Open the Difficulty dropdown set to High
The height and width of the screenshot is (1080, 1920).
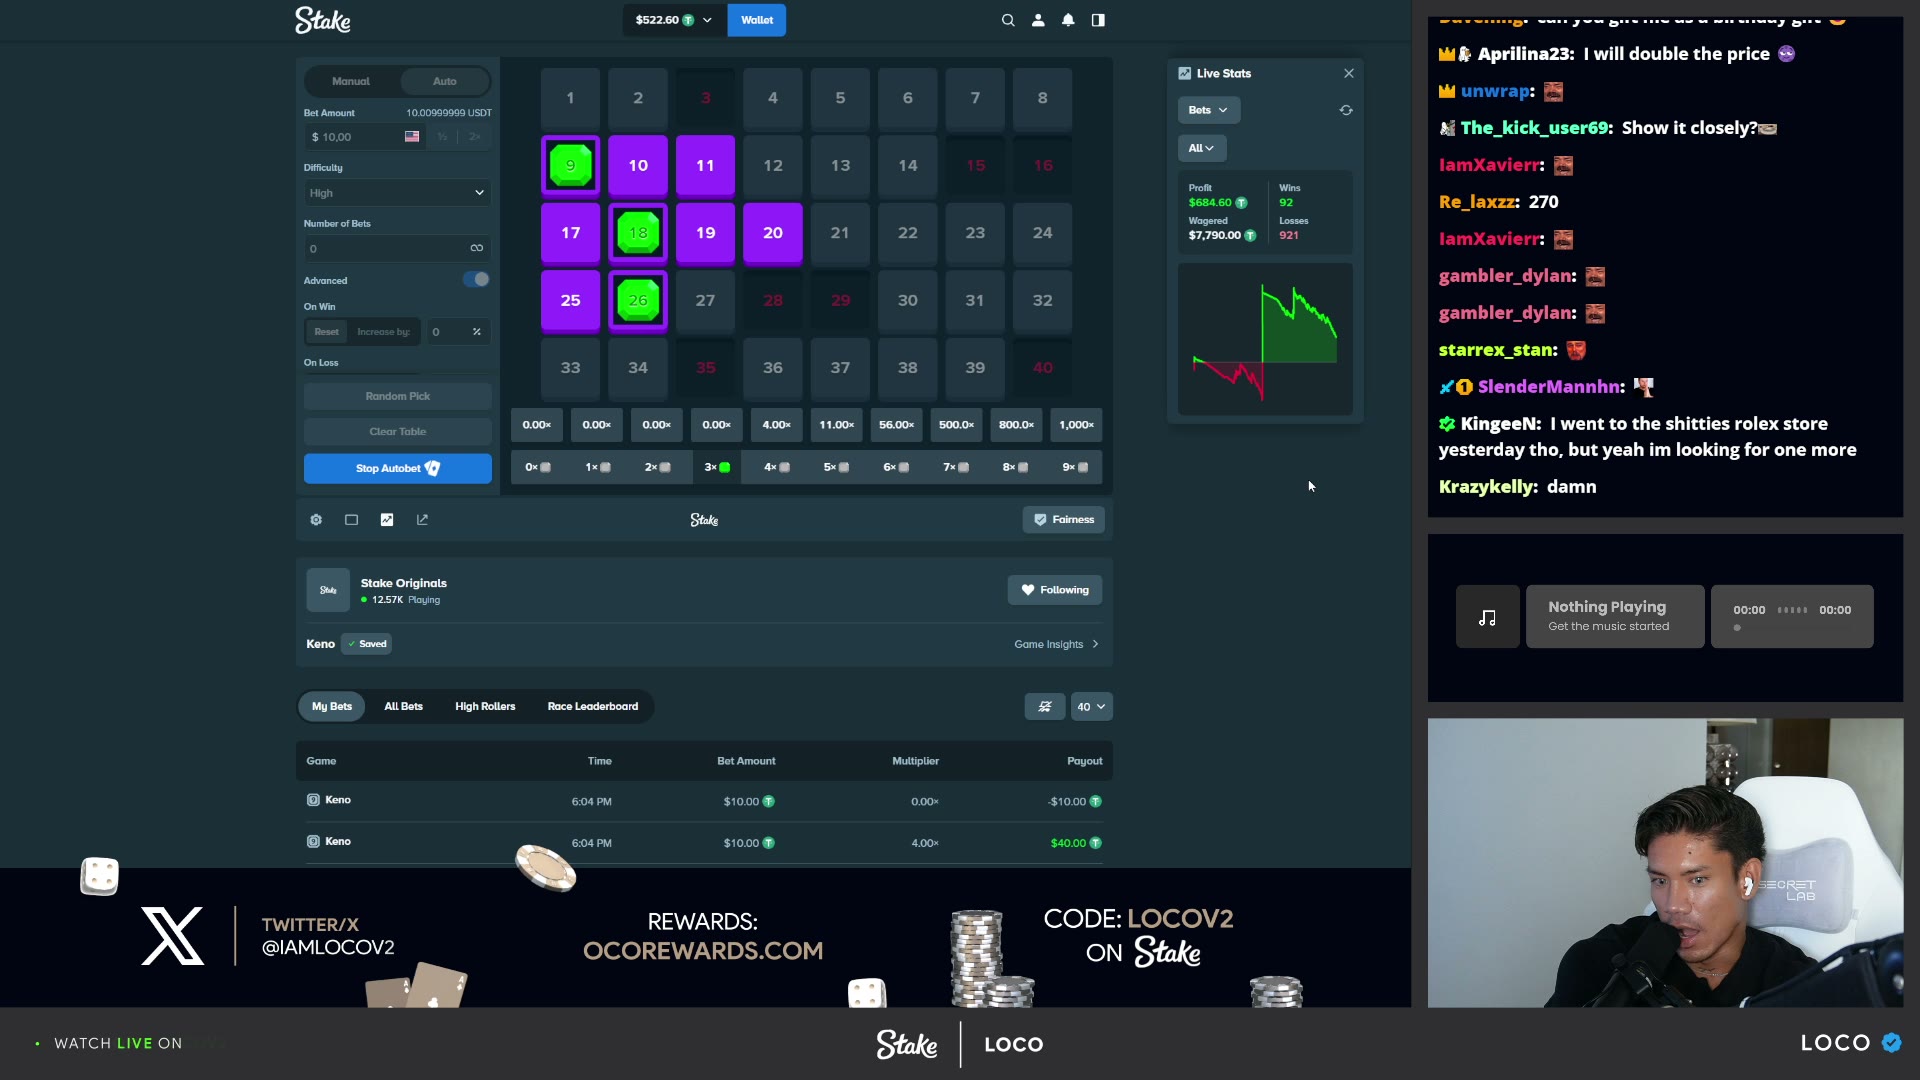pyautogui.click(x=397, y=193)
